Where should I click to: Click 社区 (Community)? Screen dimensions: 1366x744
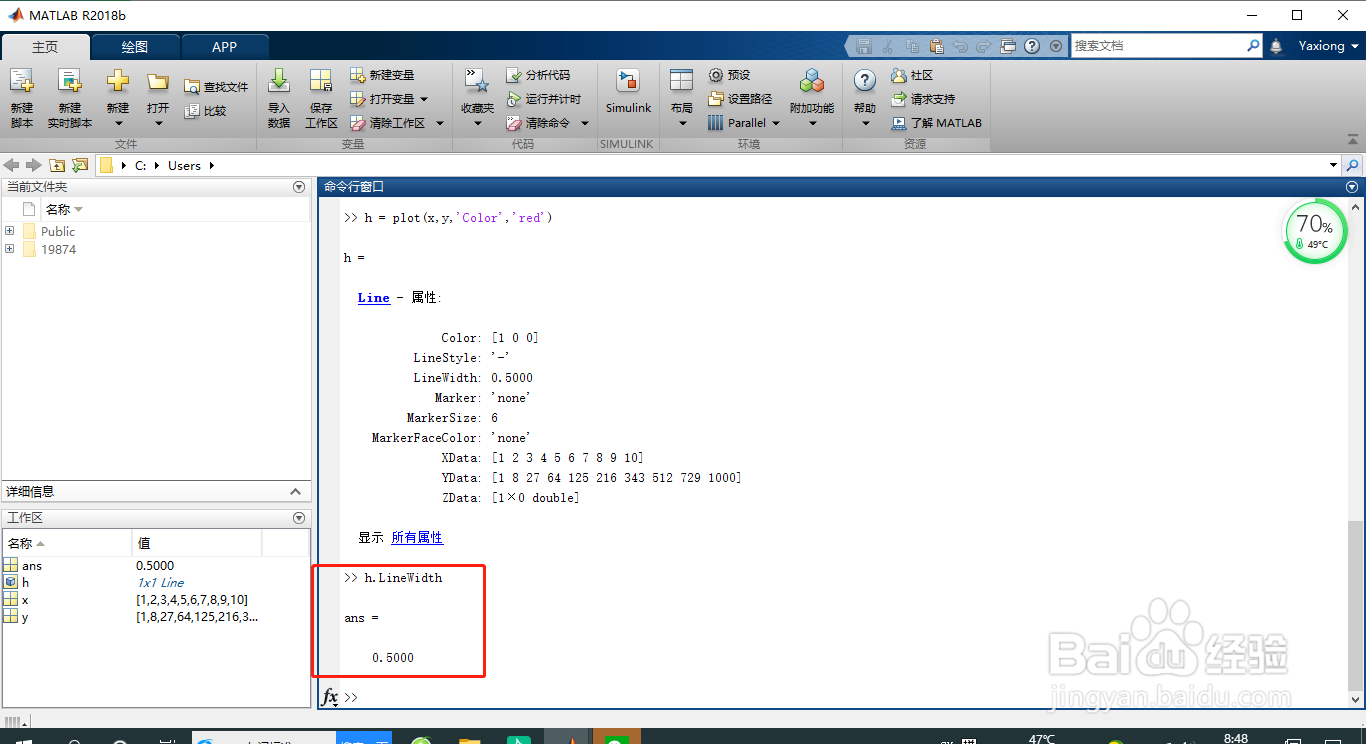[911, 75]
